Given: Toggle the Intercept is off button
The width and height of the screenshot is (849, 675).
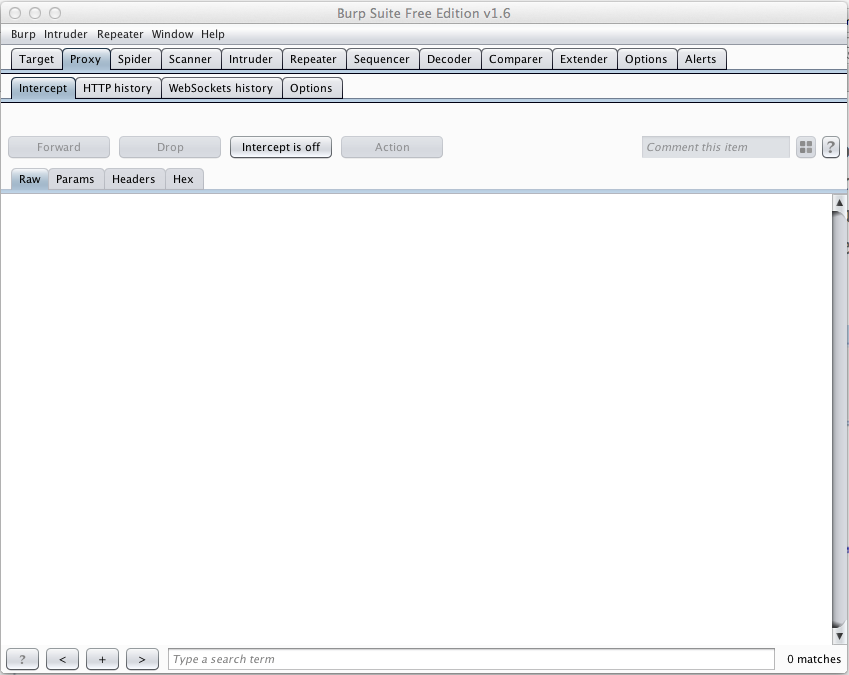Looking at the screenshot, I should 281,147.
